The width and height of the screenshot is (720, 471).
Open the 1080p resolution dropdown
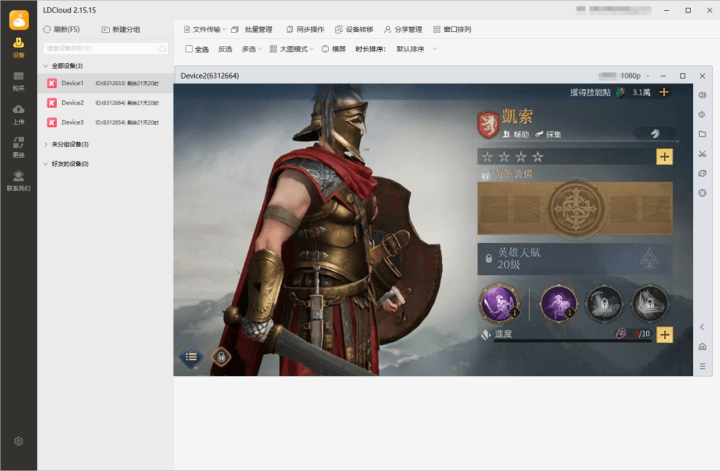[x=635, y=76]
